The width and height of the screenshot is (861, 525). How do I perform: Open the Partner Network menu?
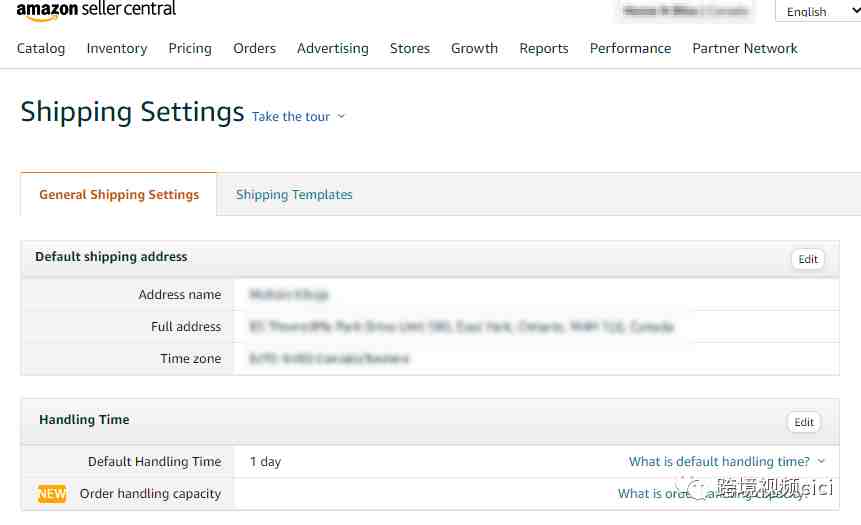(x=745, y=48)
